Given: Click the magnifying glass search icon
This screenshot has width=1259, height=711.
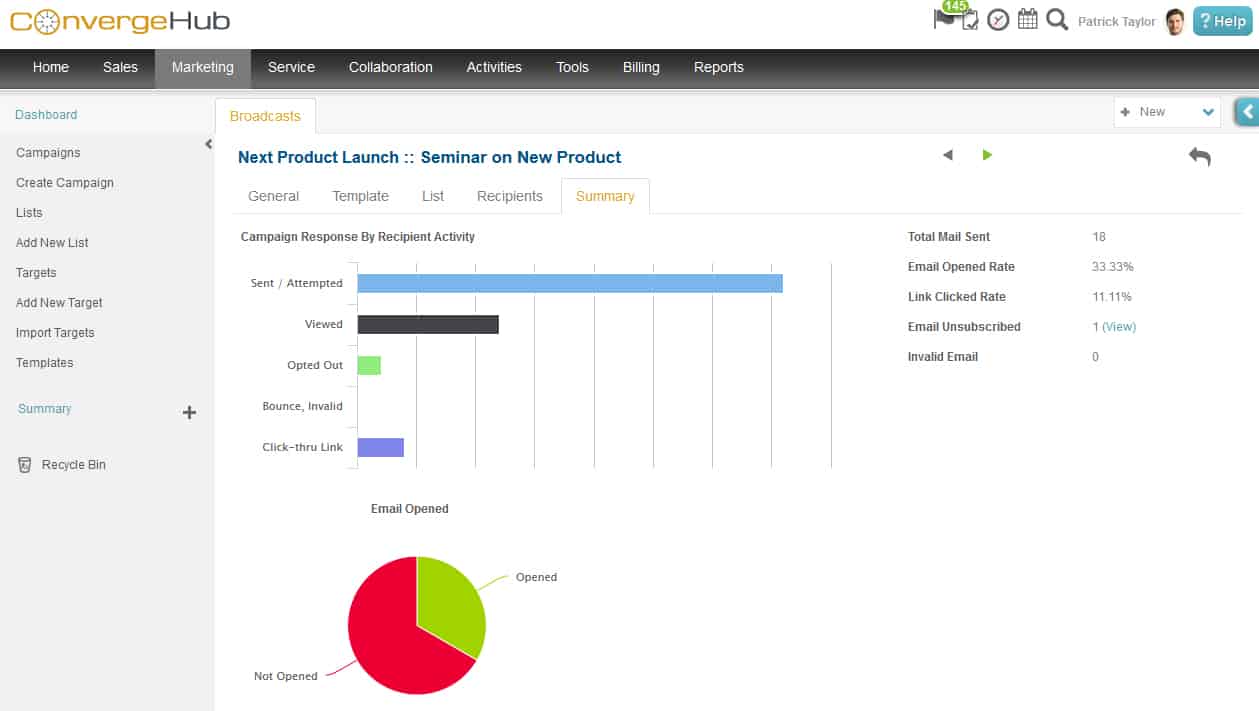Looking at the screenshot, I should click(x=1057, y=20).
